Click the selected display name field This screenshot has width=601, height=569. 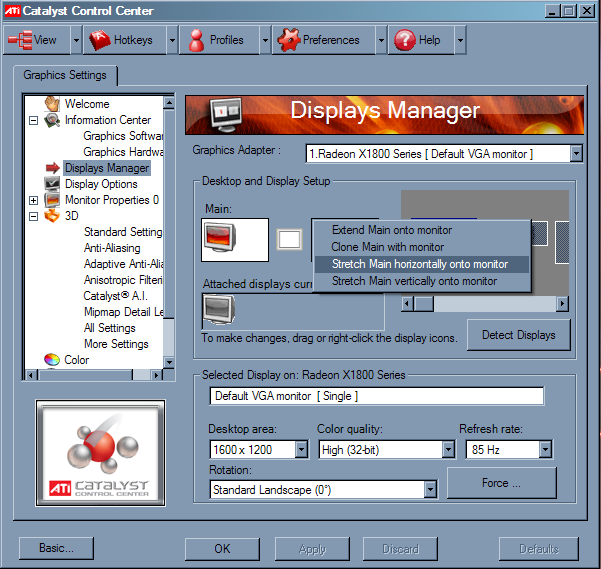tap(377, 396)
